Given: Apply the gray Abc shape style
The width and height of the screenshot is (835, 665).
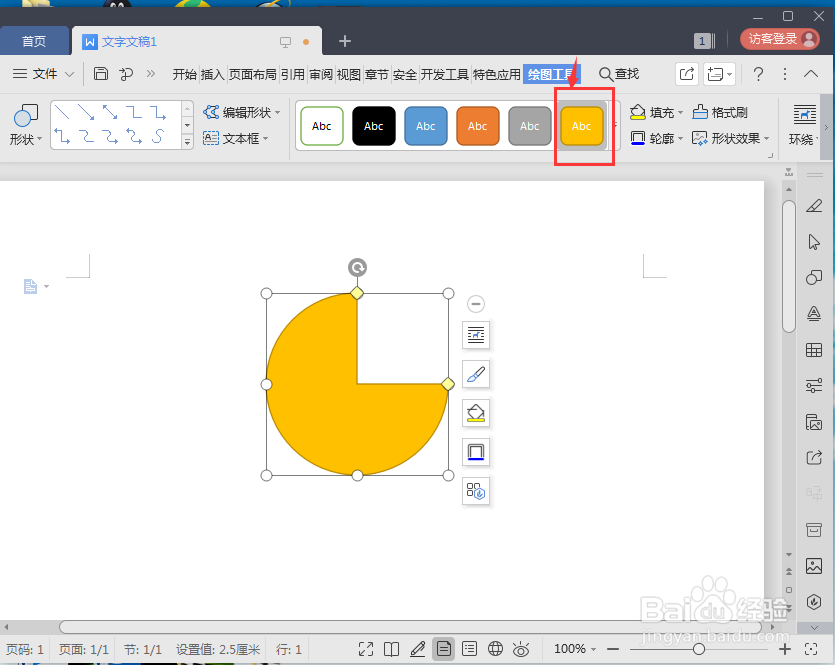Looking at the screenshot, I should pos(529,126).
